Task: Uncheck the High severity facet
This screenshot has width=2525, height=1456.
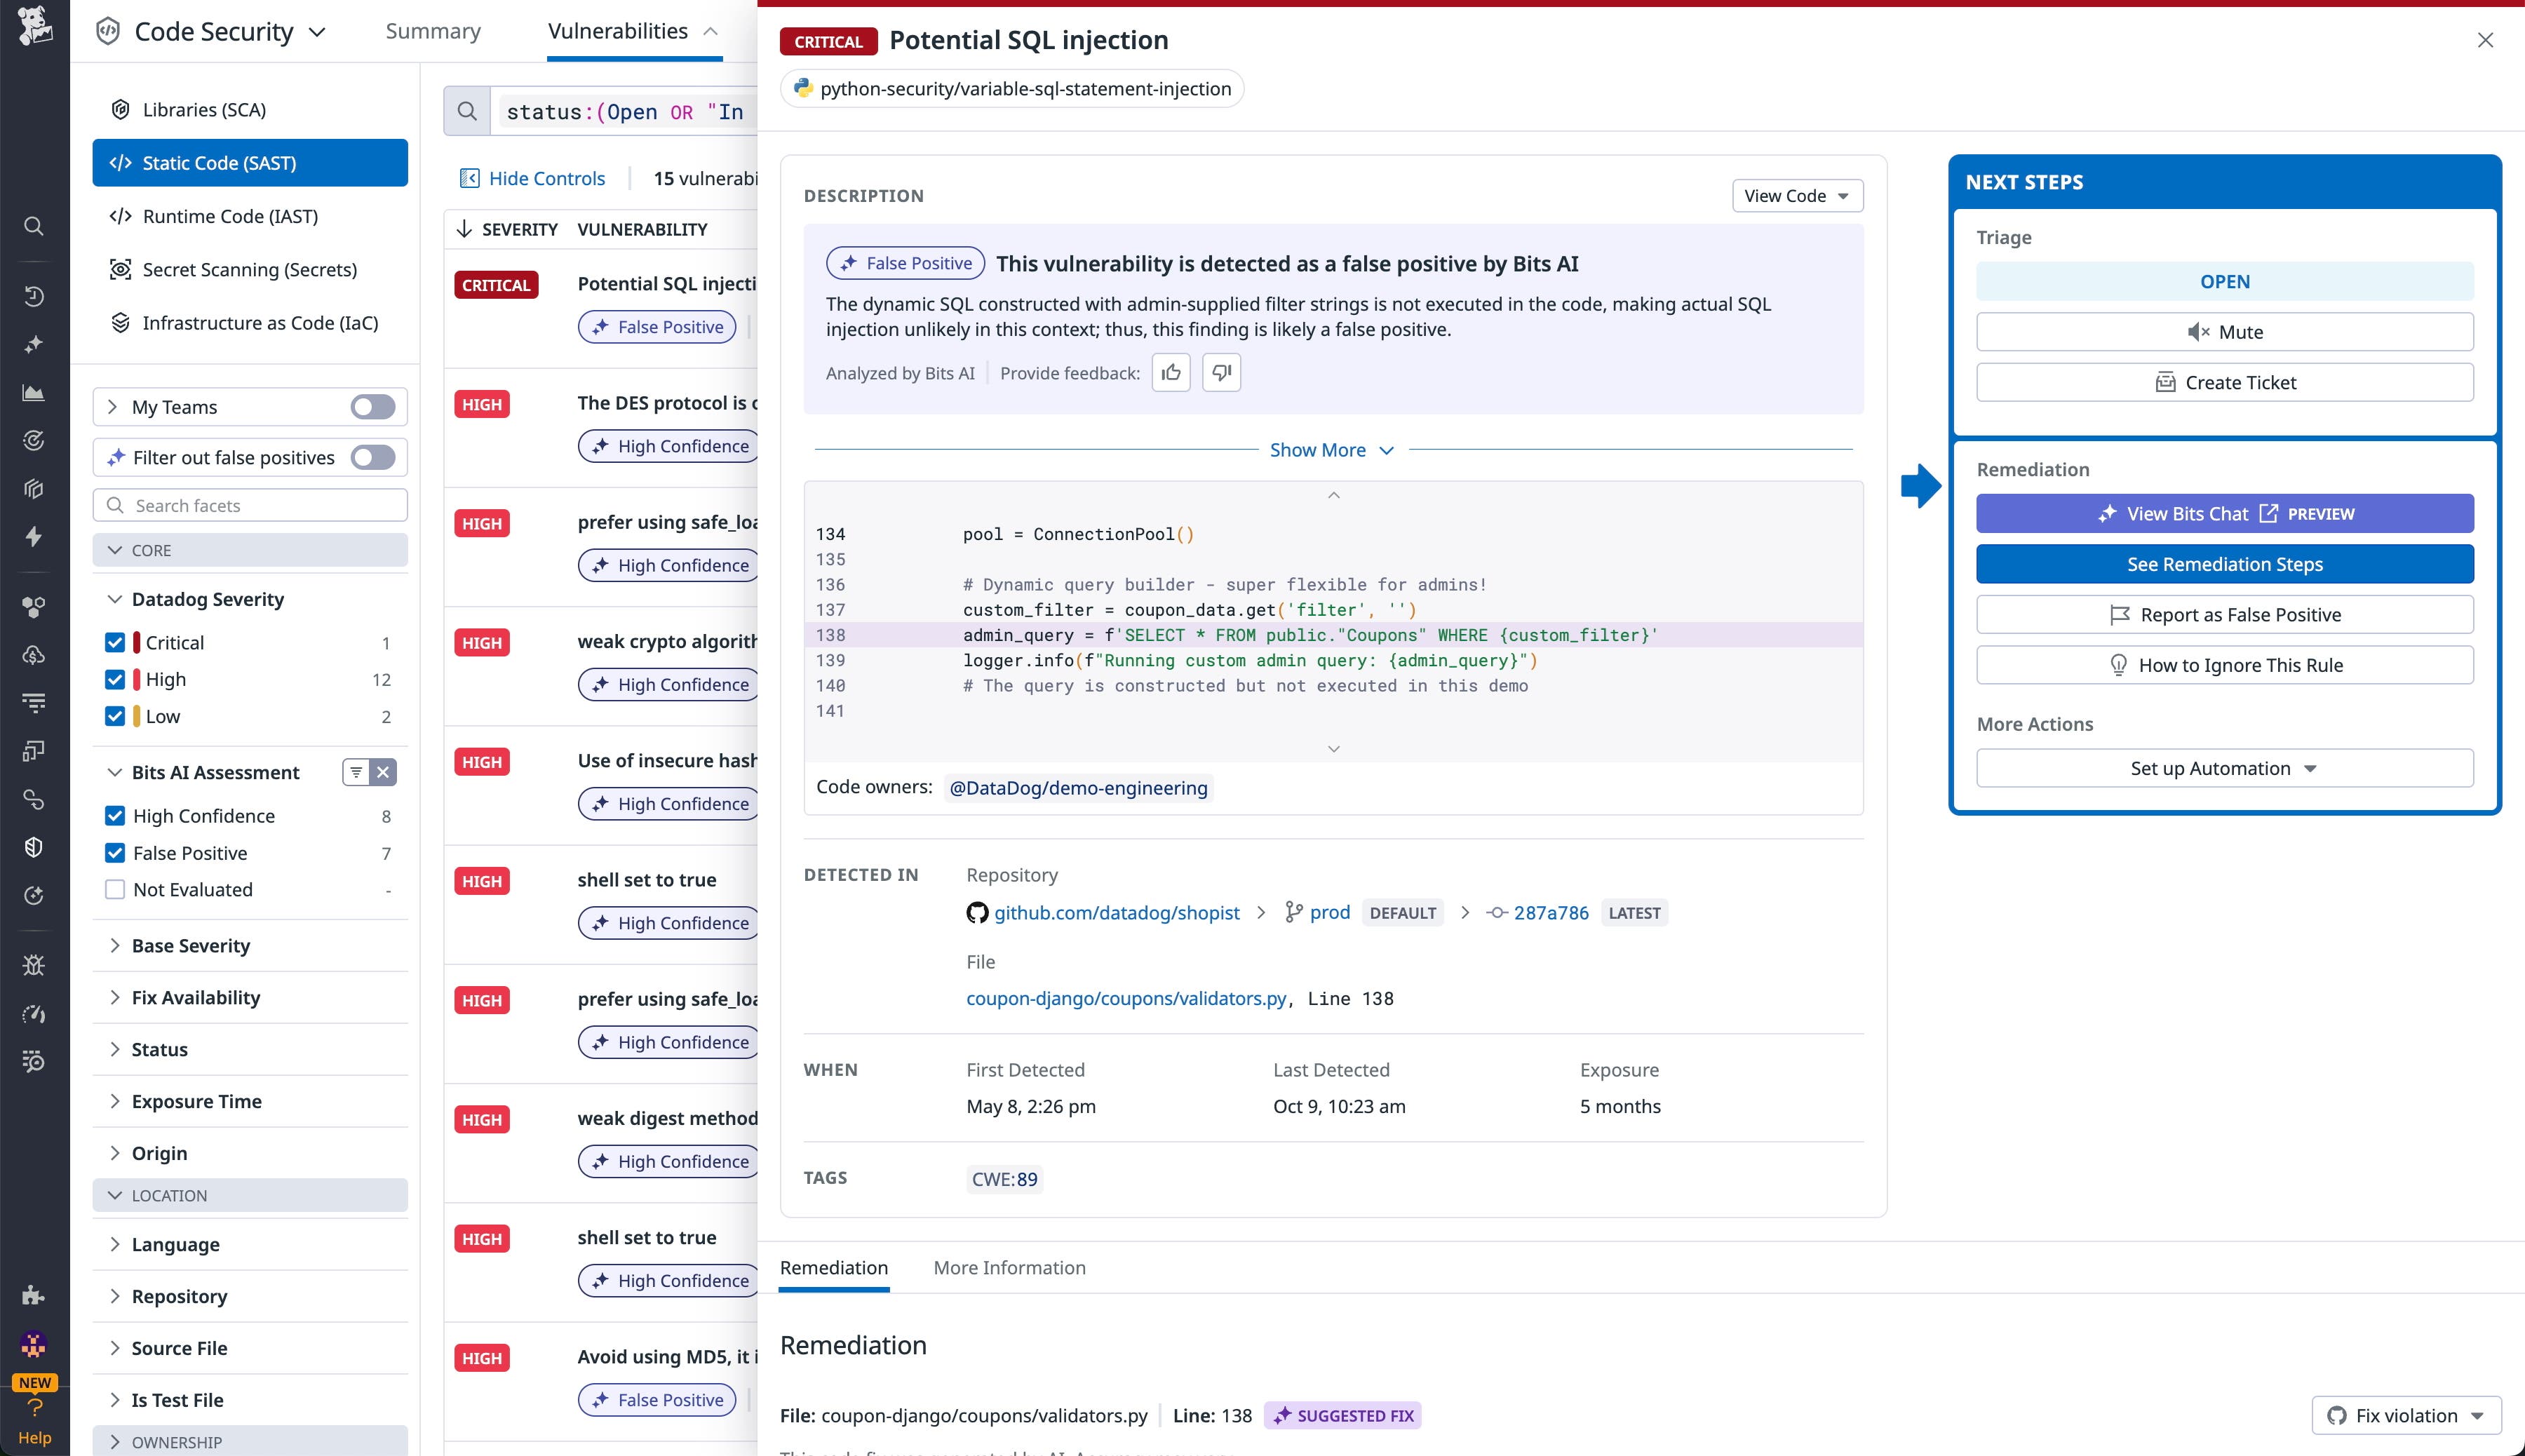Action: (115, 679)
